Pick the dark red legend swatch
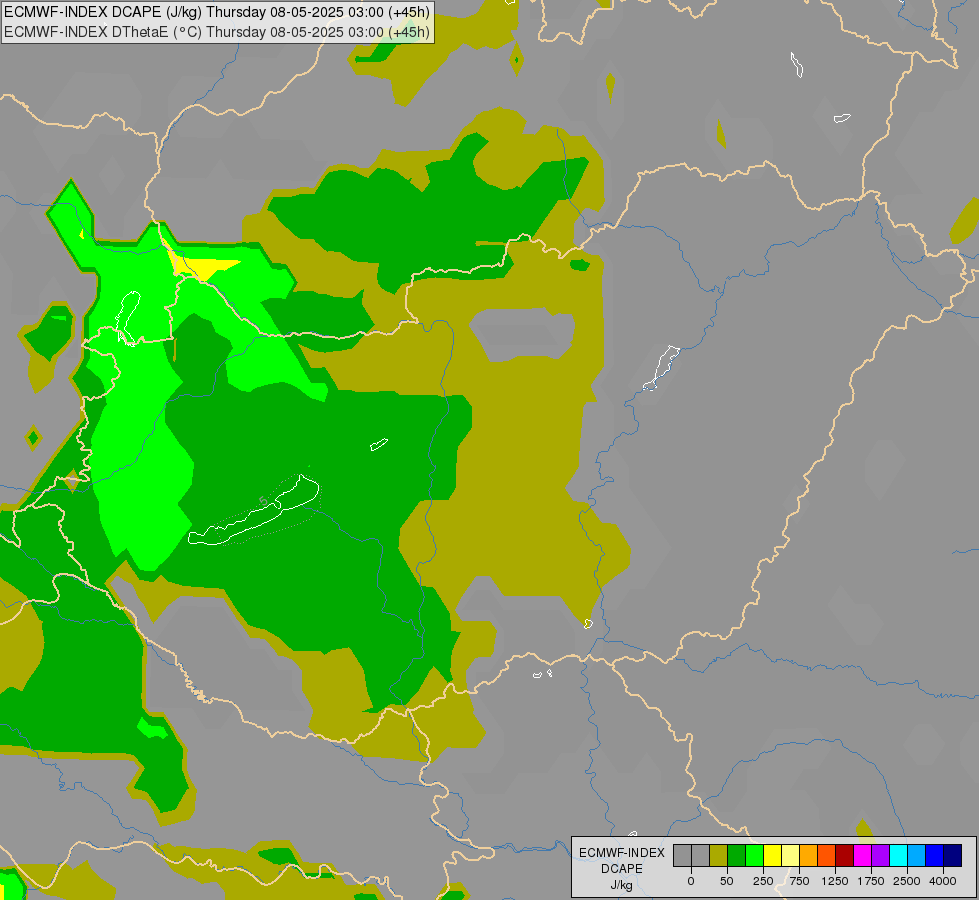Screen dimensions: 979x900 coord(844,855)
